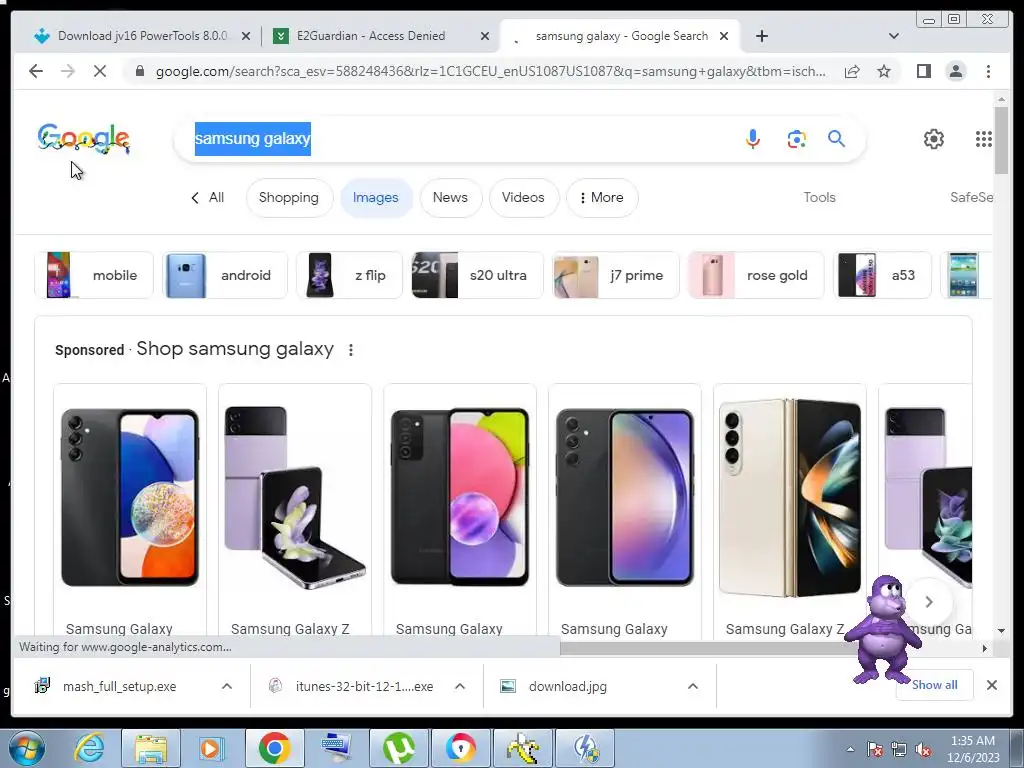
Task: Go back to All results
Action: 207,197
